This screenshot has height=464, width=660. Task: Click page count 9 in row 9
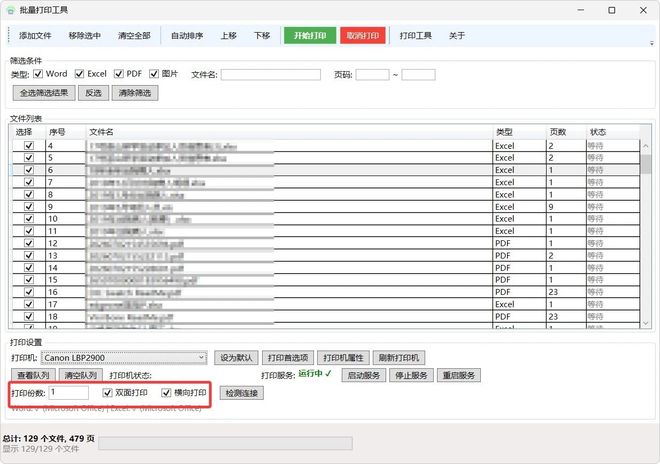pyautogui.click(x=551, y=207)
